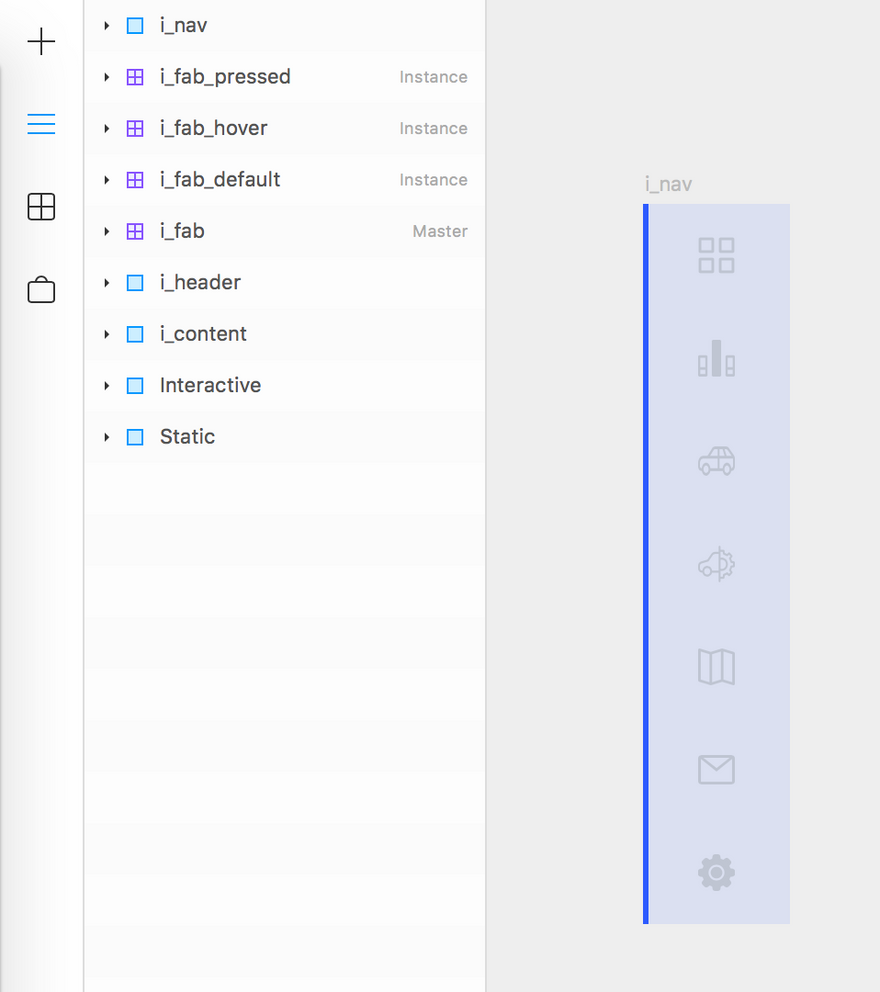This screenshot has width=880, height=992.
Task: Open the layers list hamburger icon
Action: 41,124
